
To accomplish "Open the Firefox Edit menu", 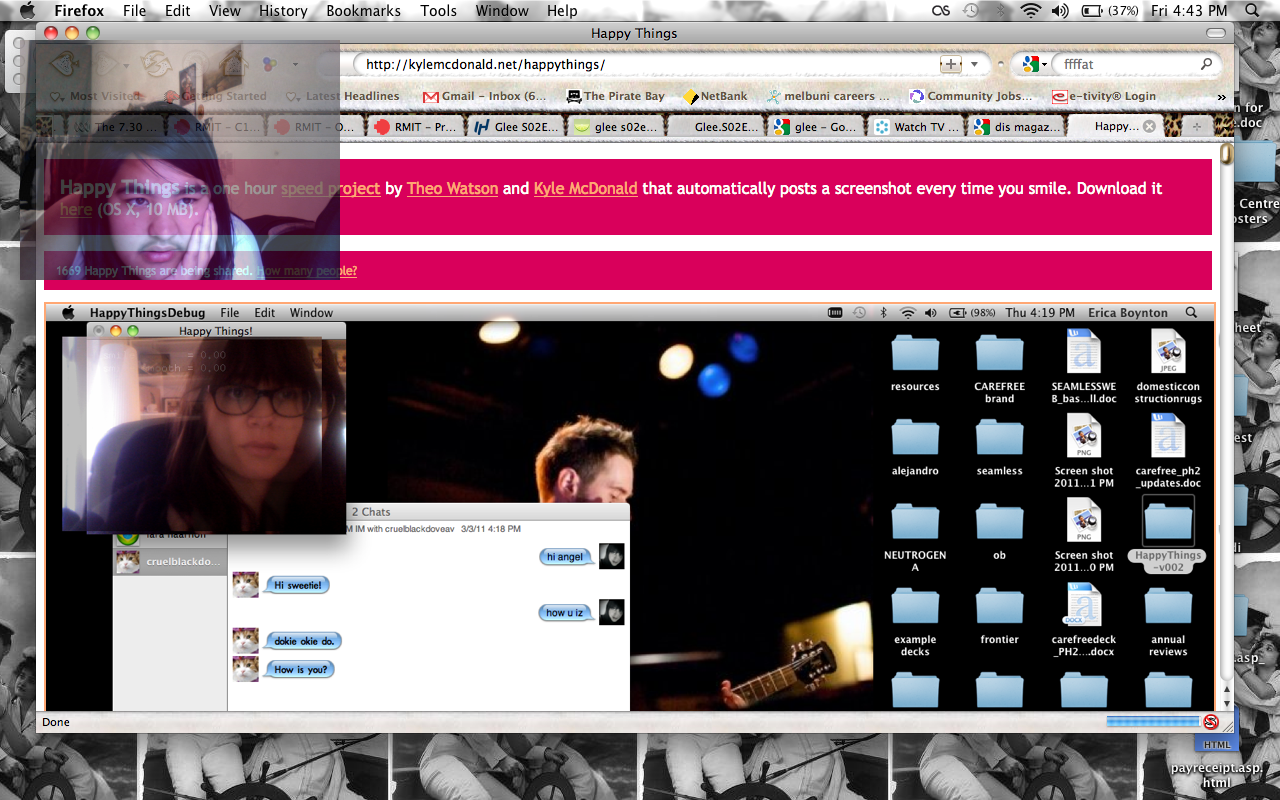I will (178, 11).
